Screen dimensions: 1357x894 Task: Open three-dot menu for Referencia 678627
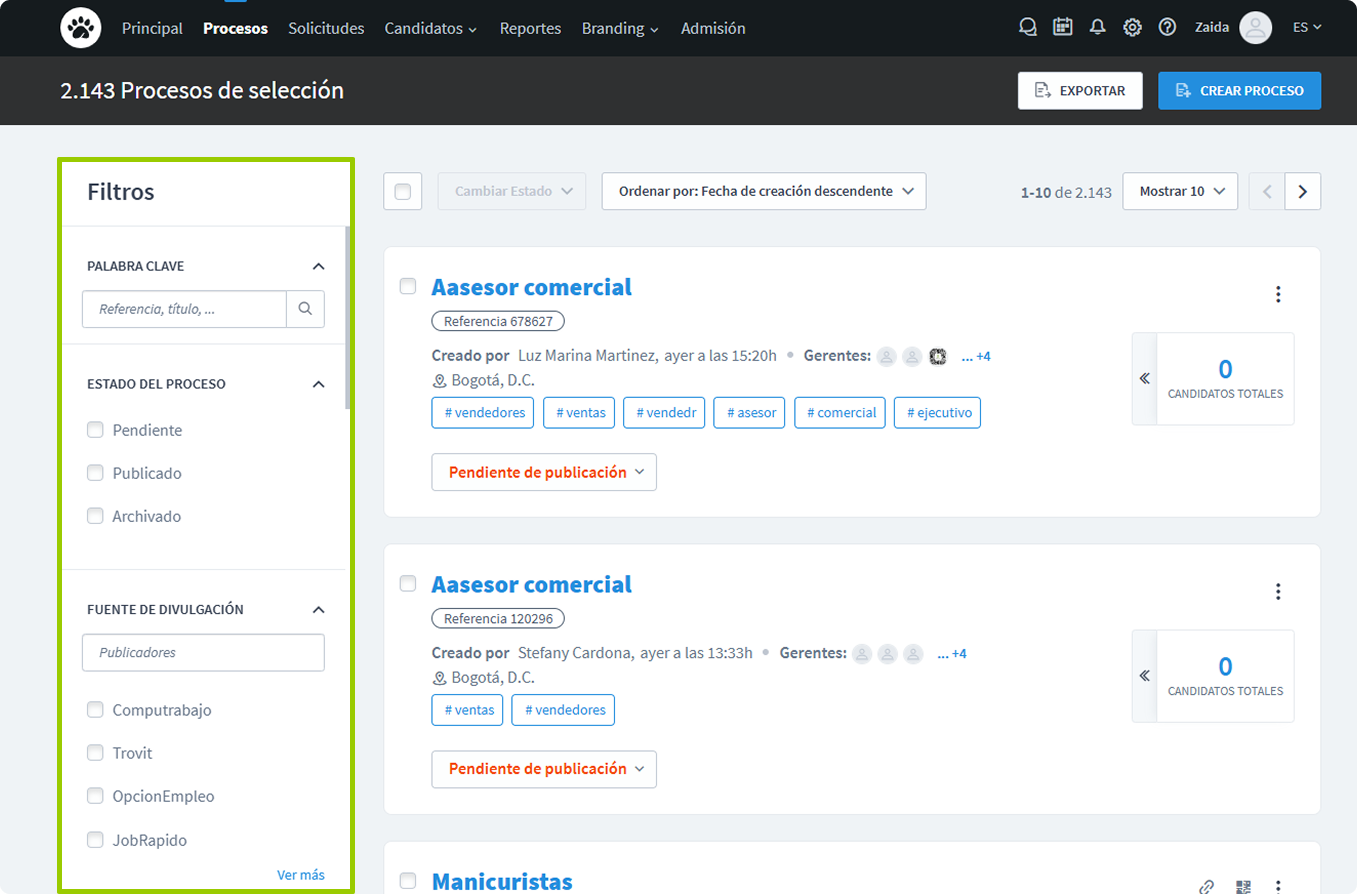click(x=1277, y=294)
